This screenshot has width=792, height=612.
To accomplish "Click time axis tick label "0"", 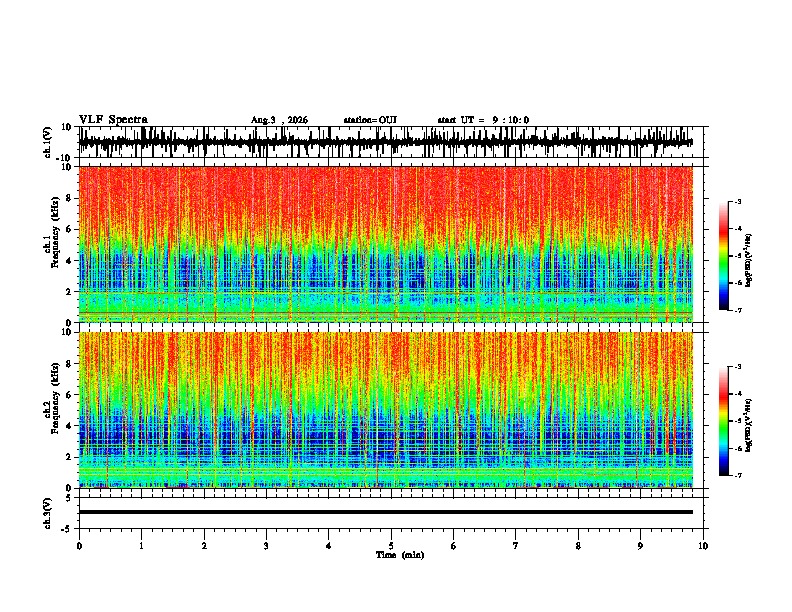I will coord(79,546).
